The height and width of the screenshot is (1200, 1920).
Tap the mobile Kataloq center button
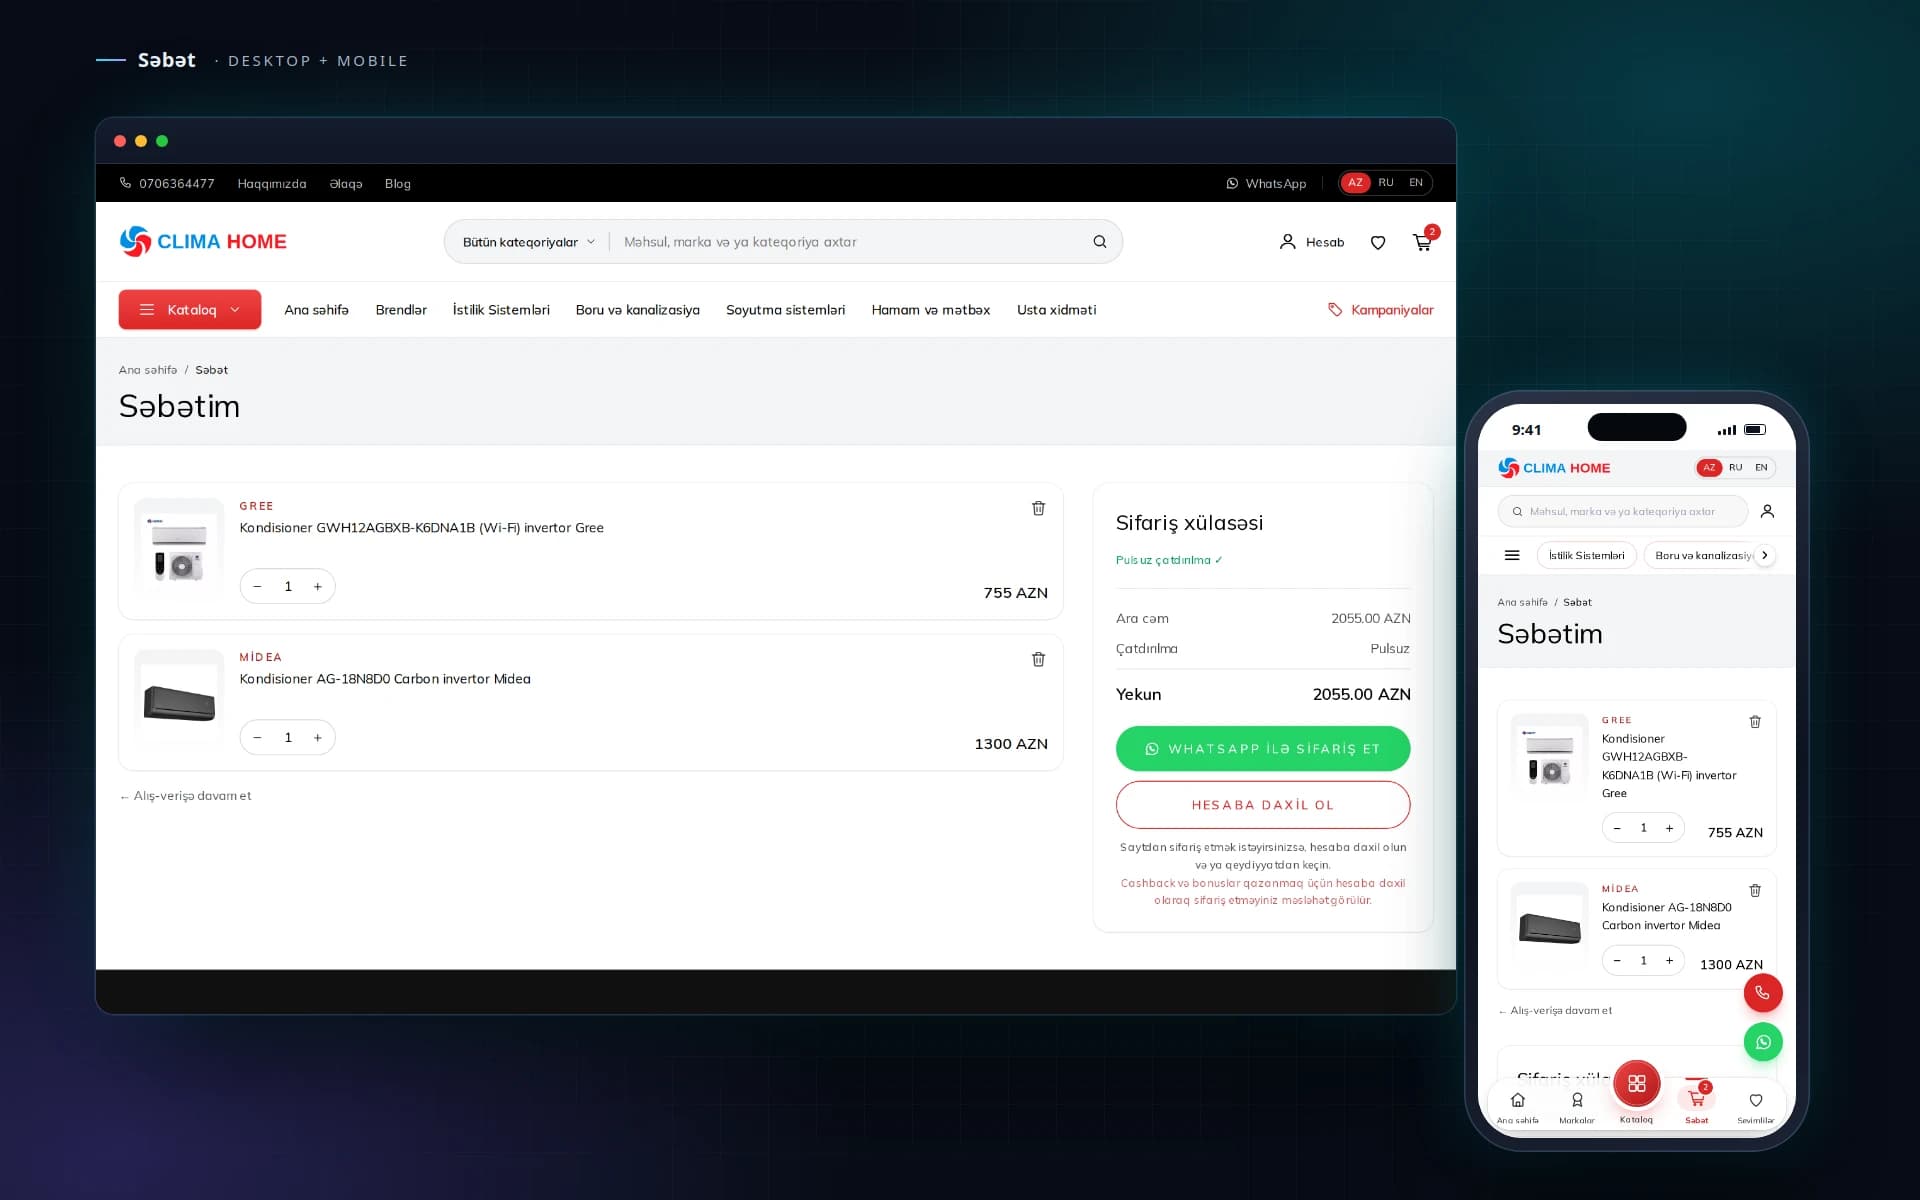[x=1637, y=1084]
